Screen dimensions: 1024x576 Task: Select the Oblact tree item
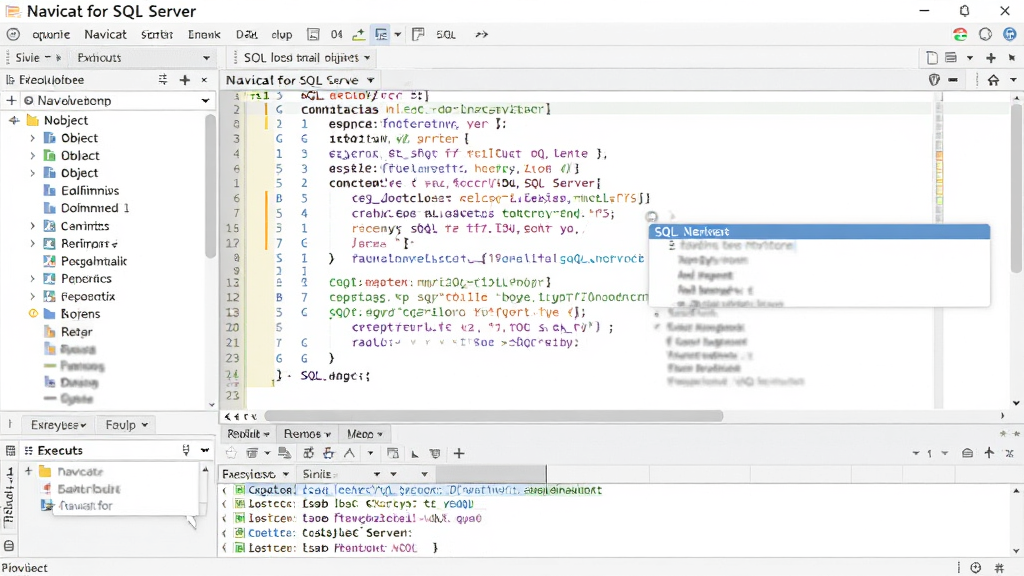click(x=80, y=155)
